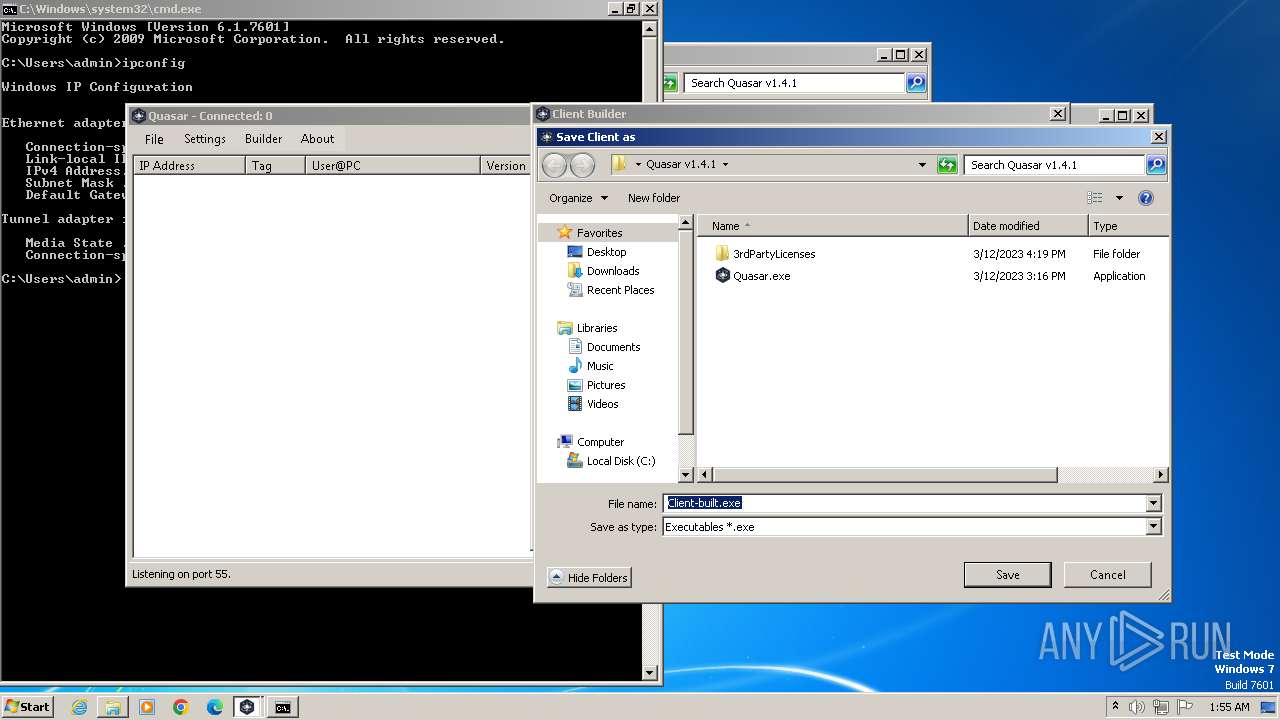The height and width of the screenshot is (720, 1280).
Task: Open the Start menu
Action: click(27, 707)
